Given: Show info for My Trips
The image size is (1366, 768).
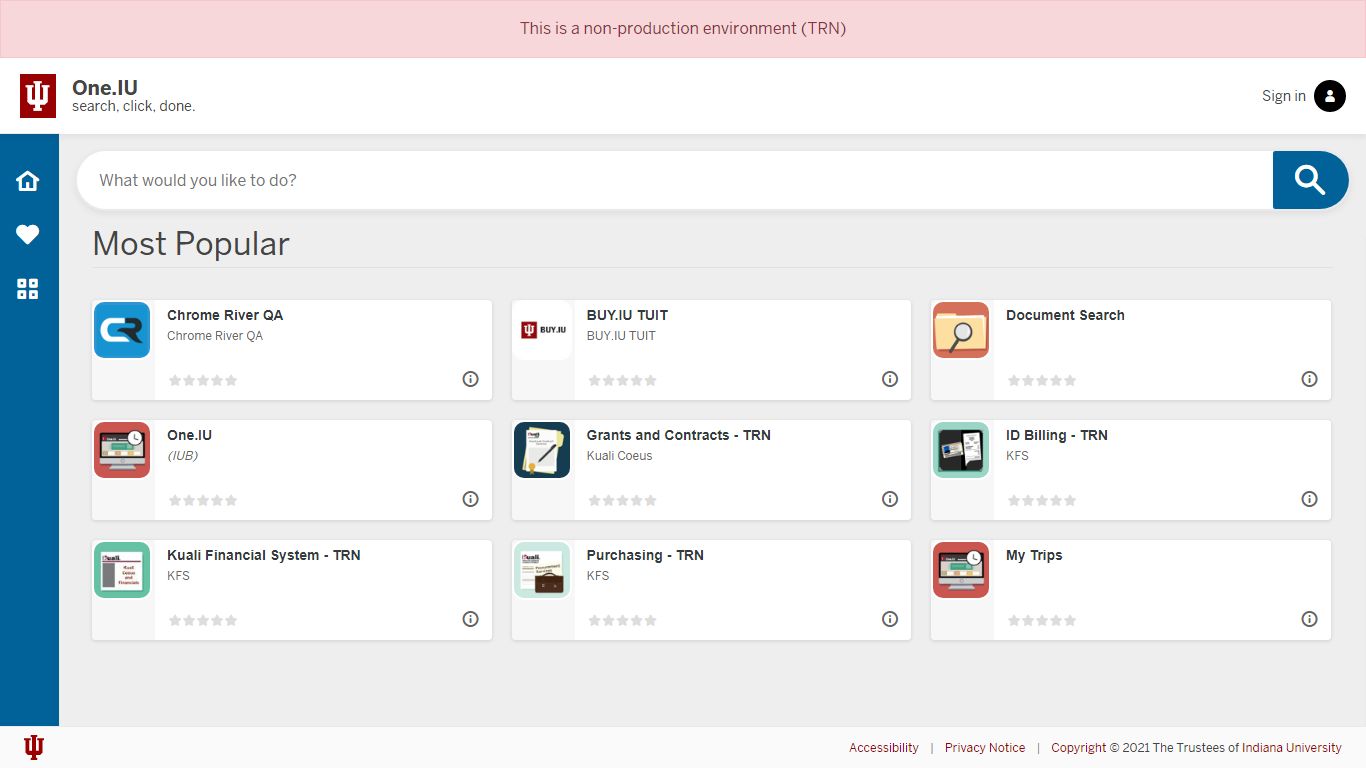Looking at the screenshot, I should click(x=1310, y=619).
